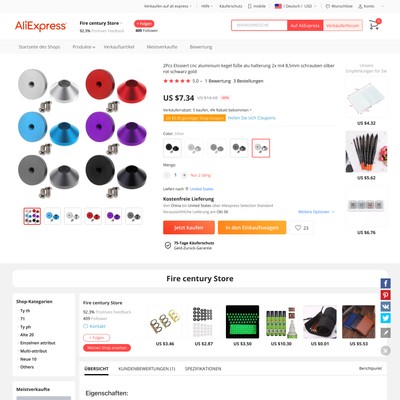The image size is (400, 400).
Task: Switch to the Kundenbewertungen tab
Action: [x=147, y=369]
